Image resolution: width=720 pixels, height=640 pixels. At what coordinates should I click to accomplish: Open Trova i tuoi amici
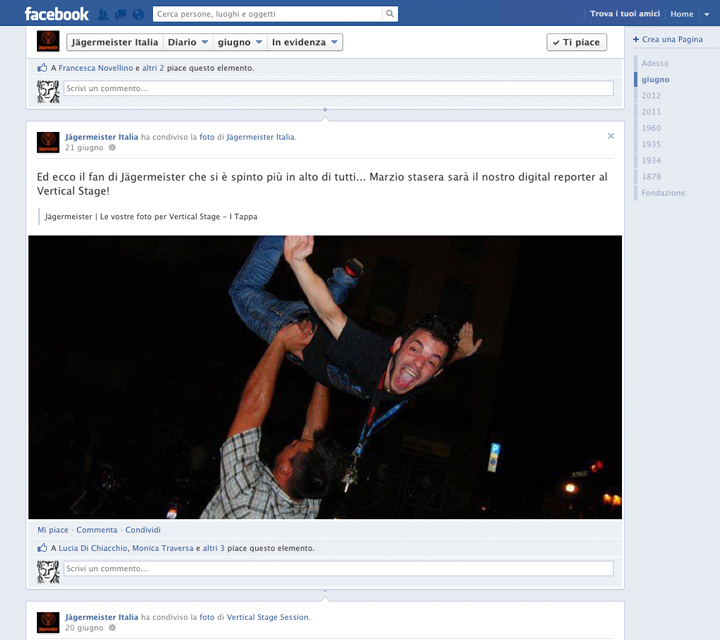(625, 14)
